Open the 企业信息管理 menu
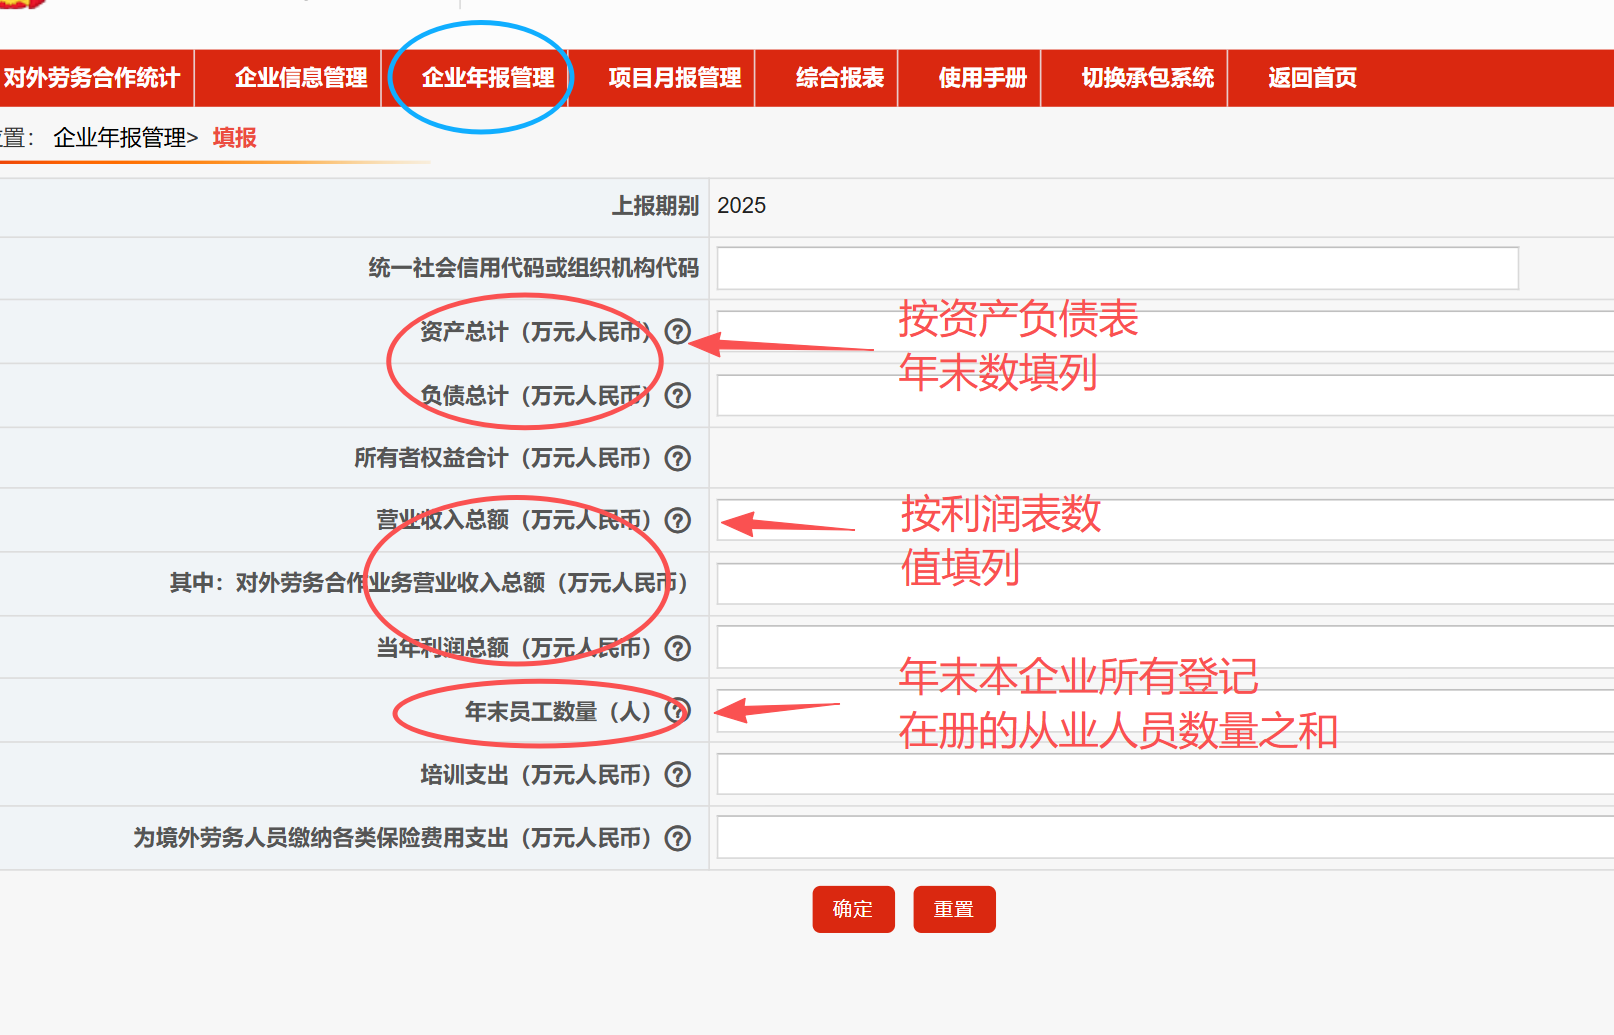Image resolution: width=1614 pixels, height=1035 pixels. click(300, 78)
